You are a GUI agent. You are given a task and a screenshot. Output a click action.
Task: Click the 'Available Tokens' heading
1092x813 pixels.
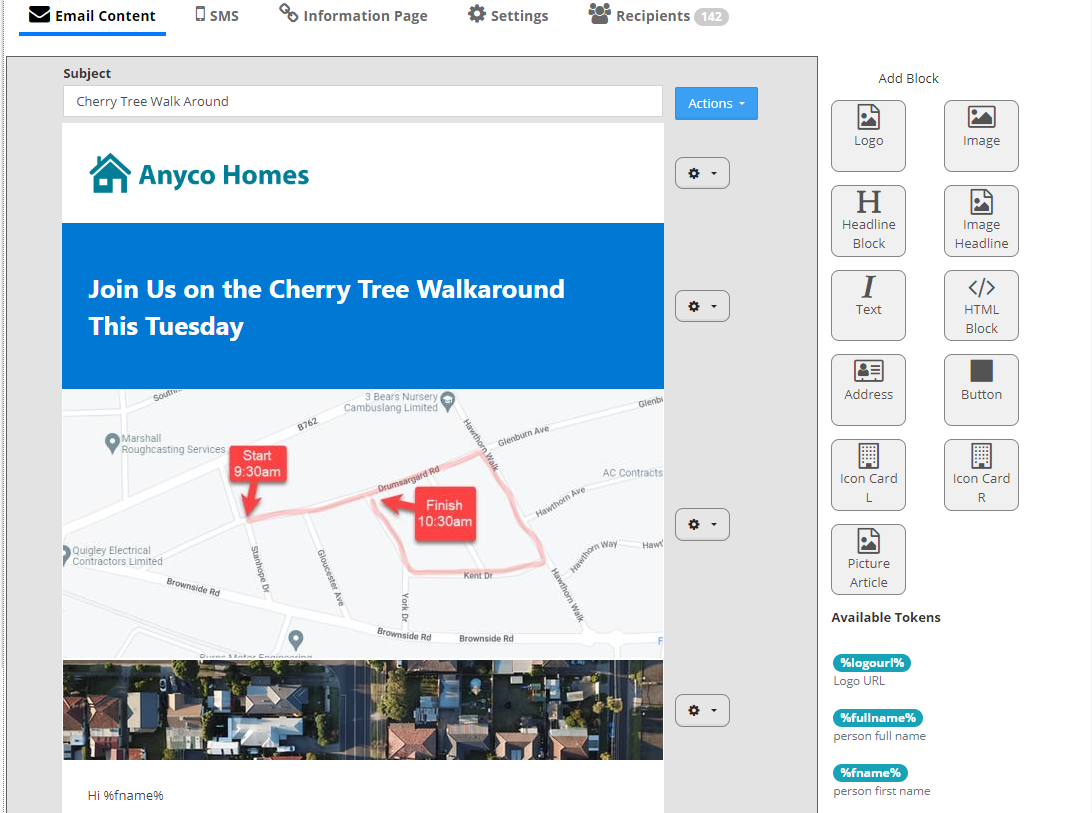(885, 617)
